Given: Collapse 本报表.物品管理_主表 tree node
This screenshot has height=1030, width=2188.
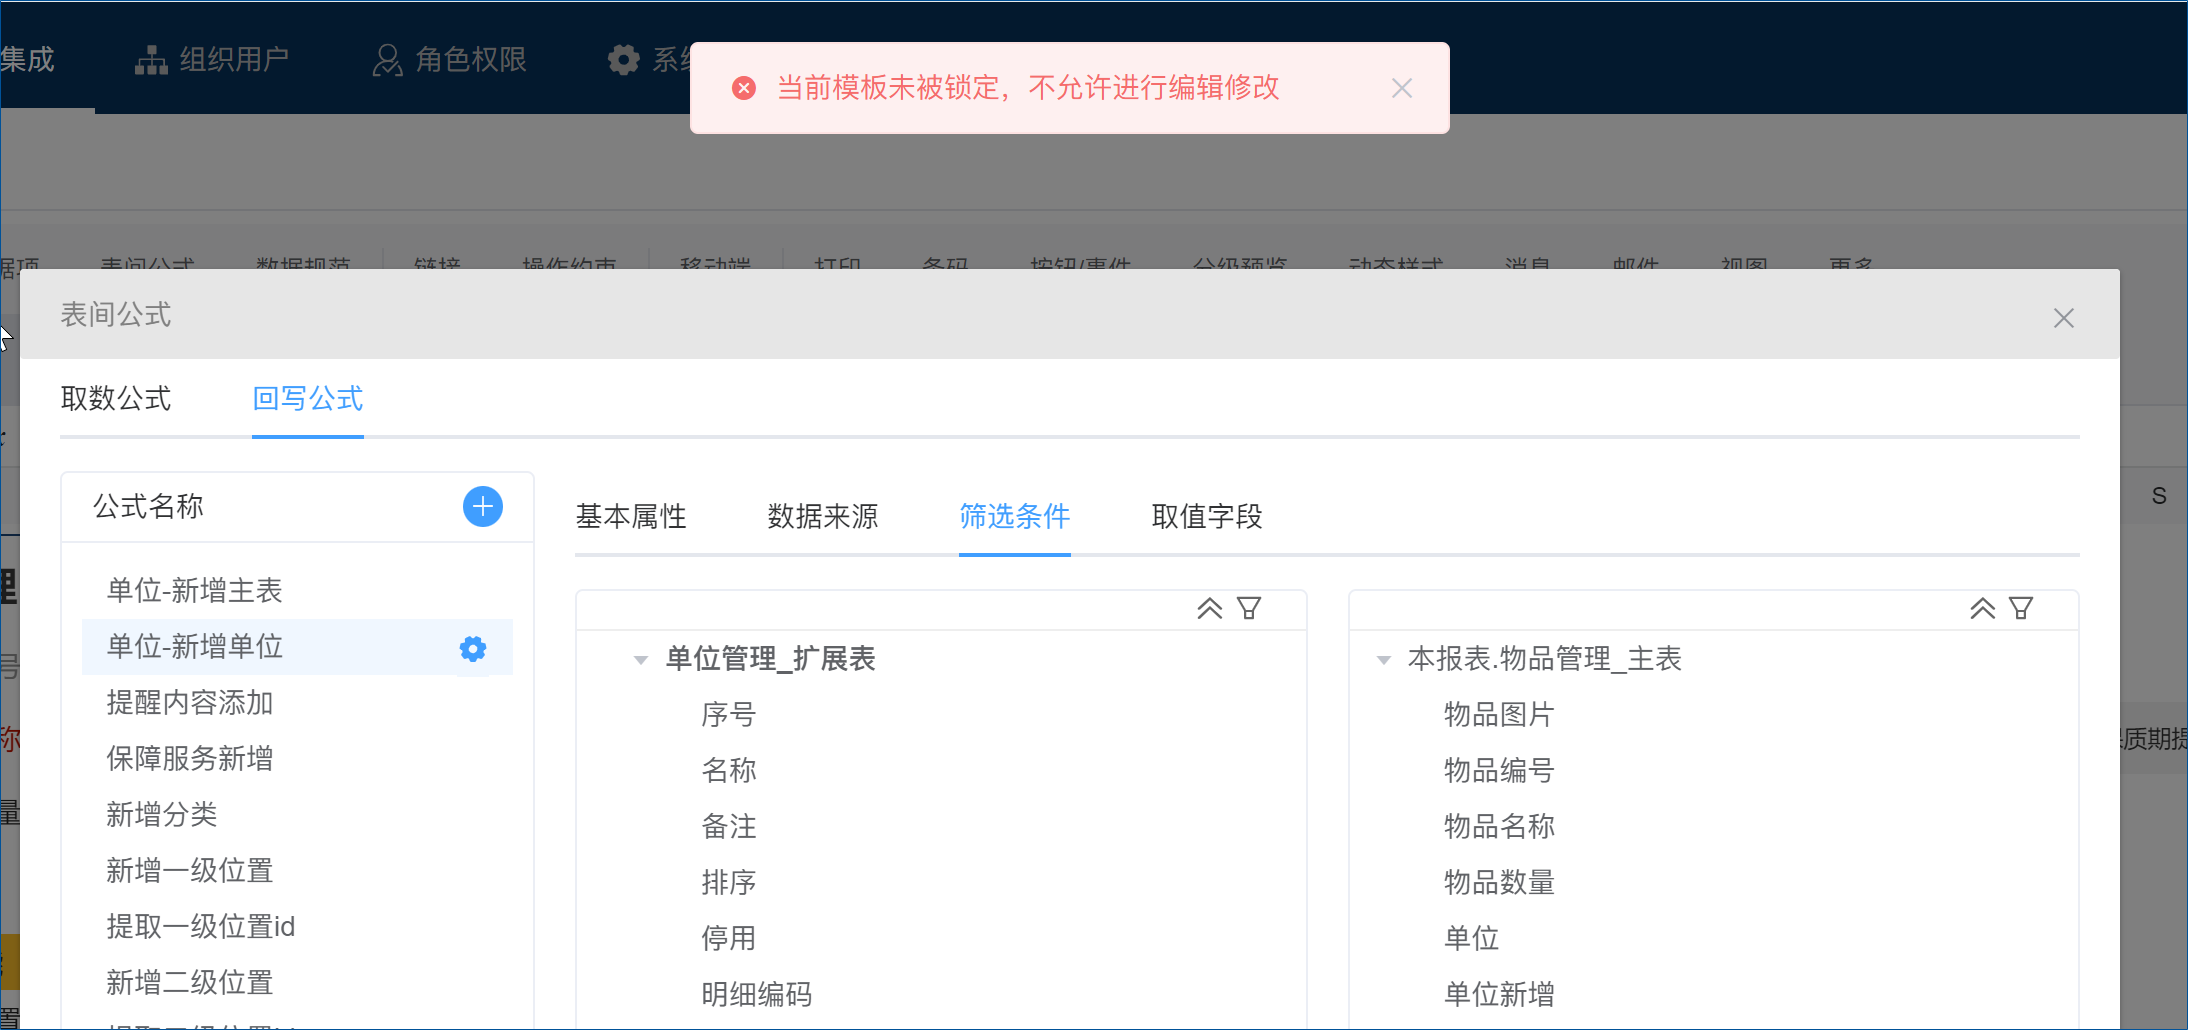Looking at the screenshot, I should pos(1384,660).
